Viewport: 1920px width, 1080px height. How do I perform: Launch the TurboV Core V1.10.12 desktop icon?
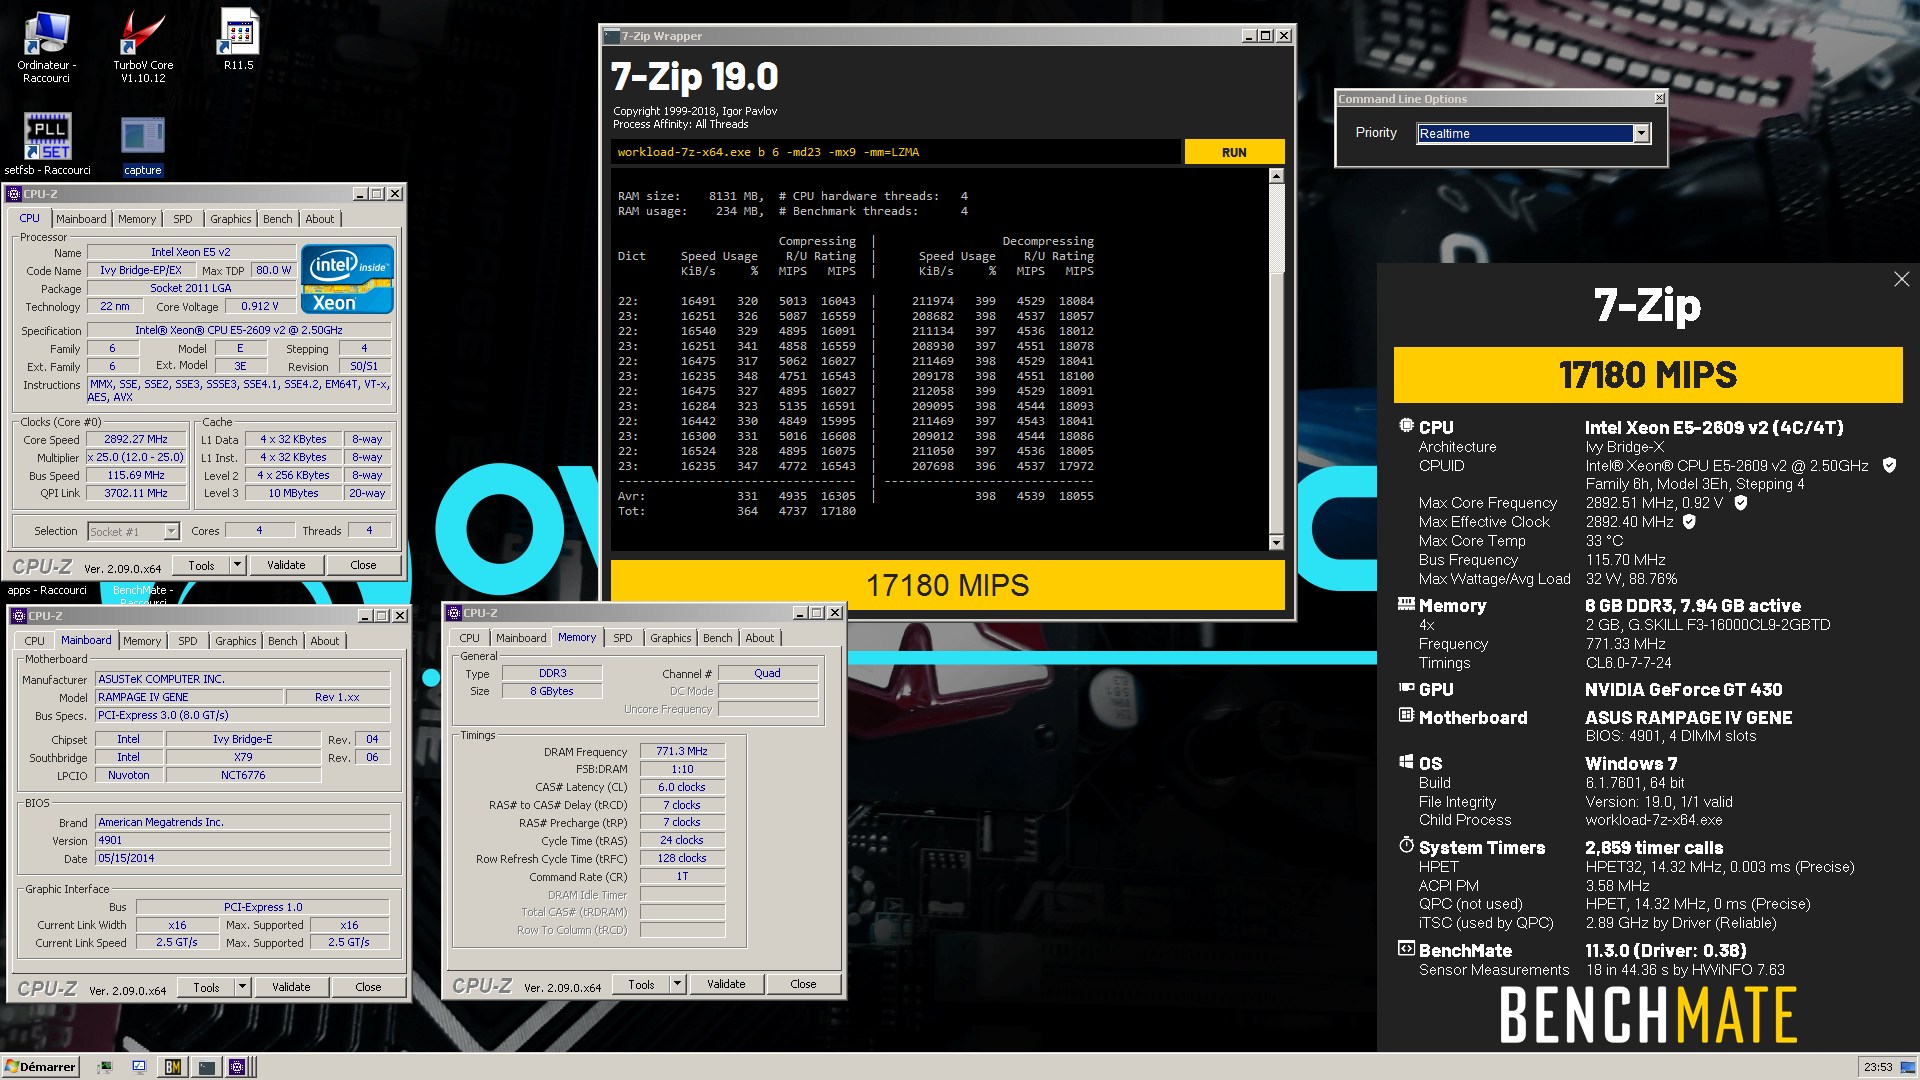point(143,47)
